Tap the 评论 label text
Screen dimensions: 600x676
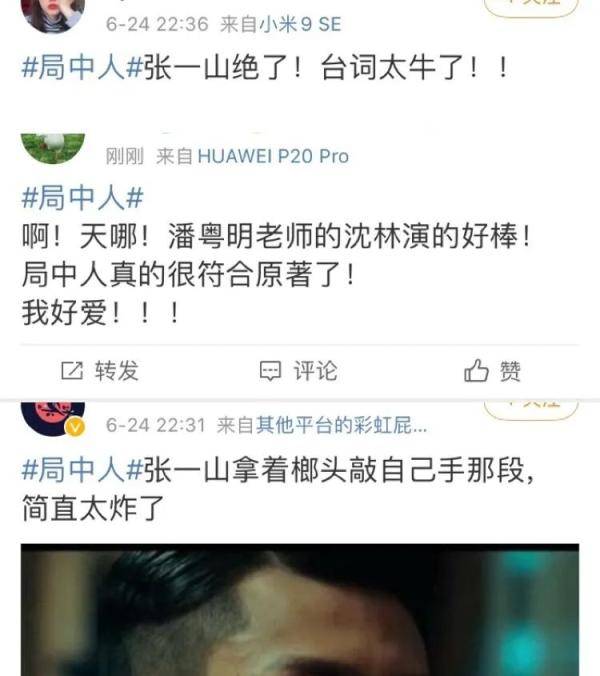(x=316, y=371)
